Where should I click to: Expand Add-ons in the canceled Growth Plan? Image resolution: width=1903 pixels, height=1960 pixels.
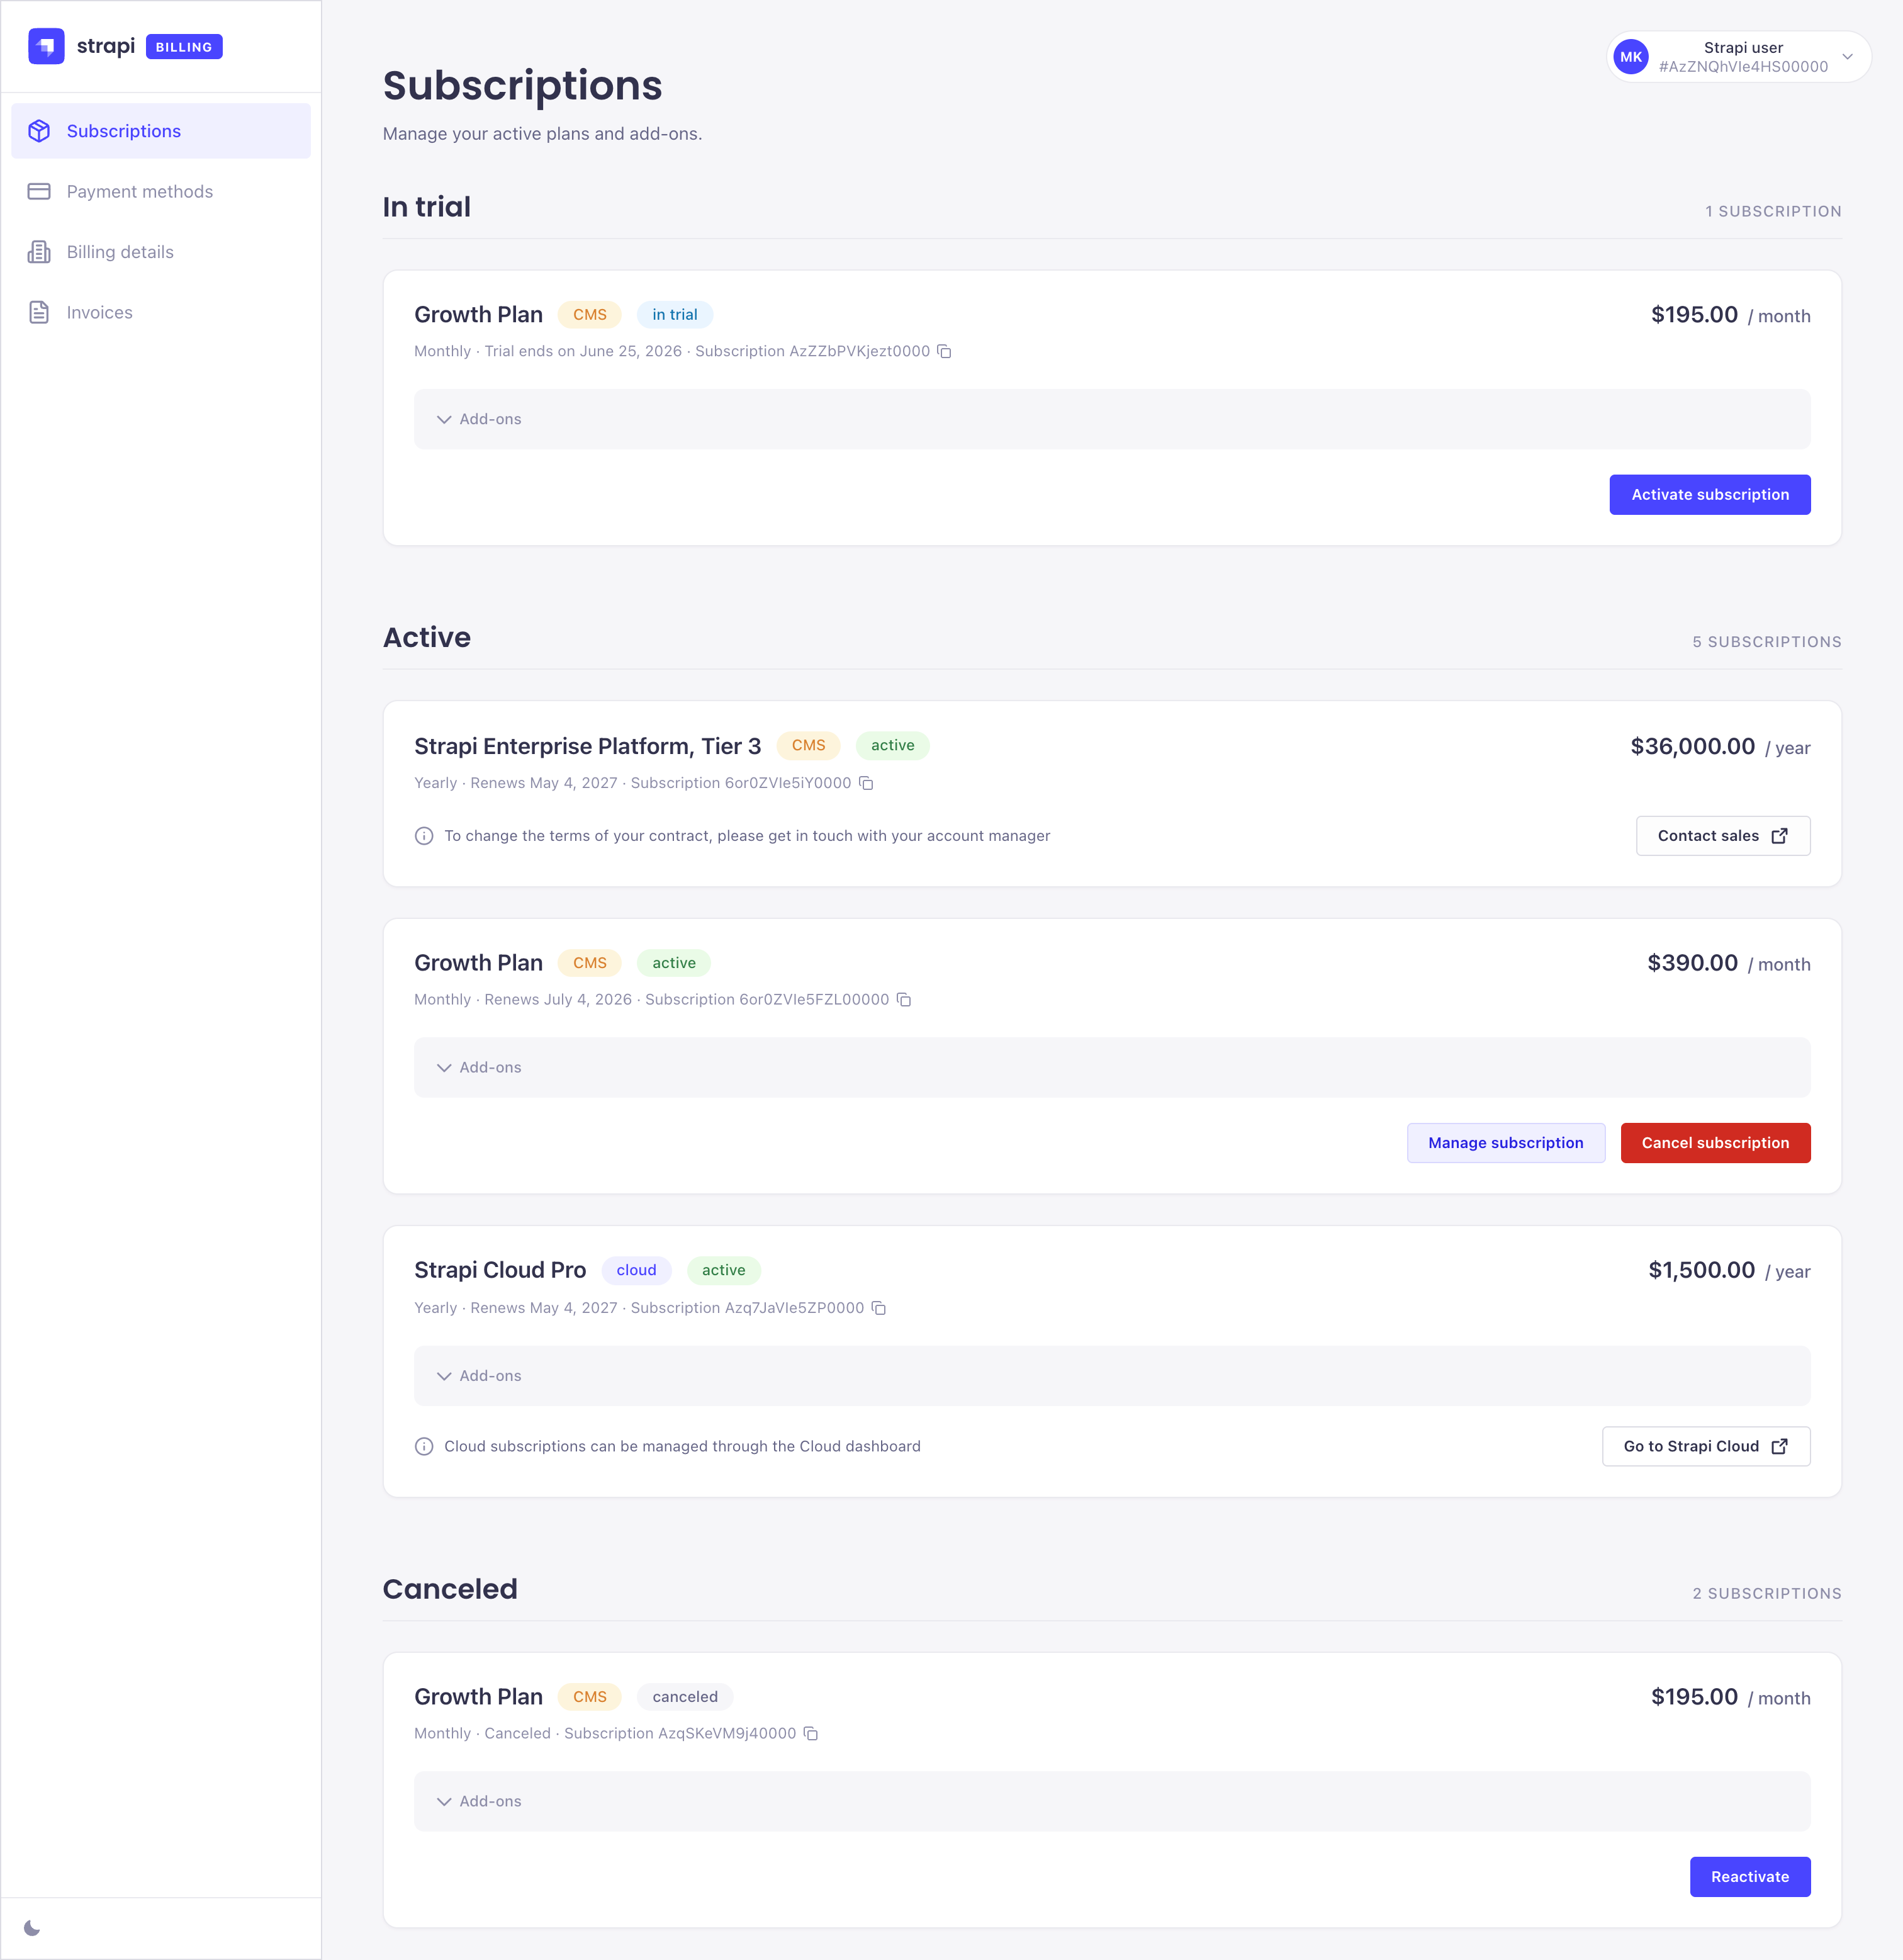coord(1112,1801)
